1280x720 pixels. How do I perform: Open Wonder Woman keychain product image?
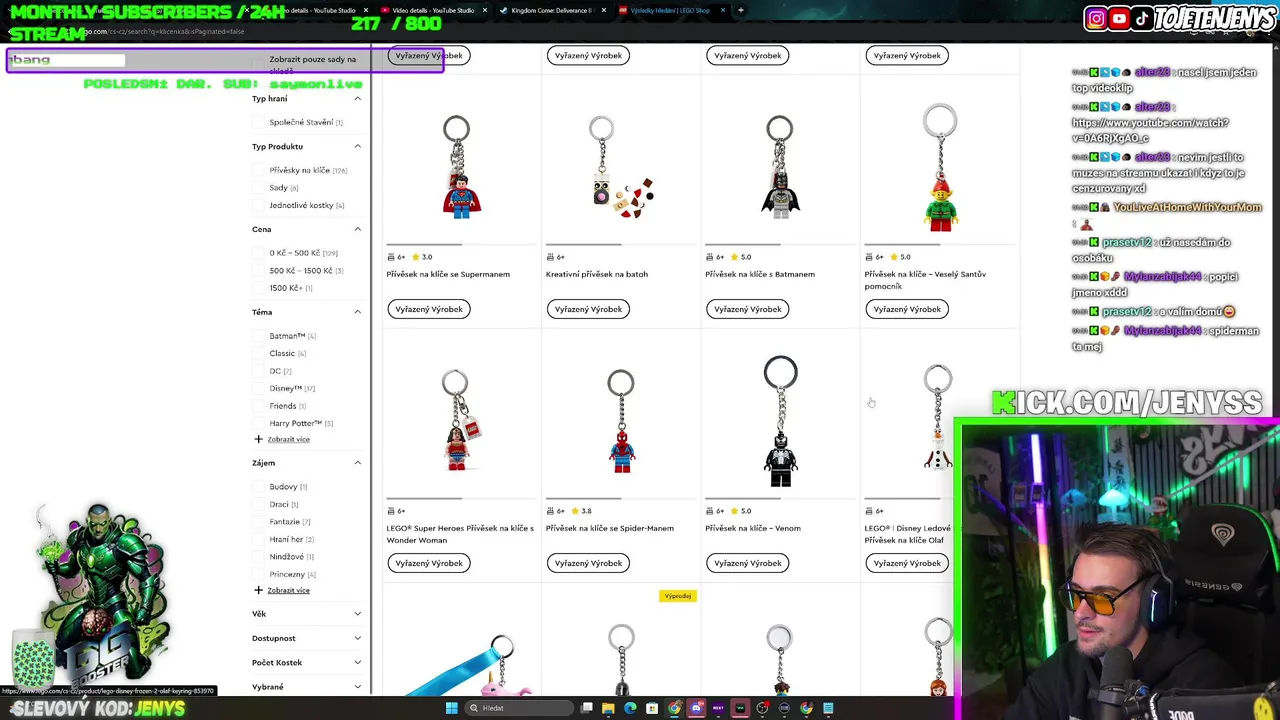click(461, 421)
